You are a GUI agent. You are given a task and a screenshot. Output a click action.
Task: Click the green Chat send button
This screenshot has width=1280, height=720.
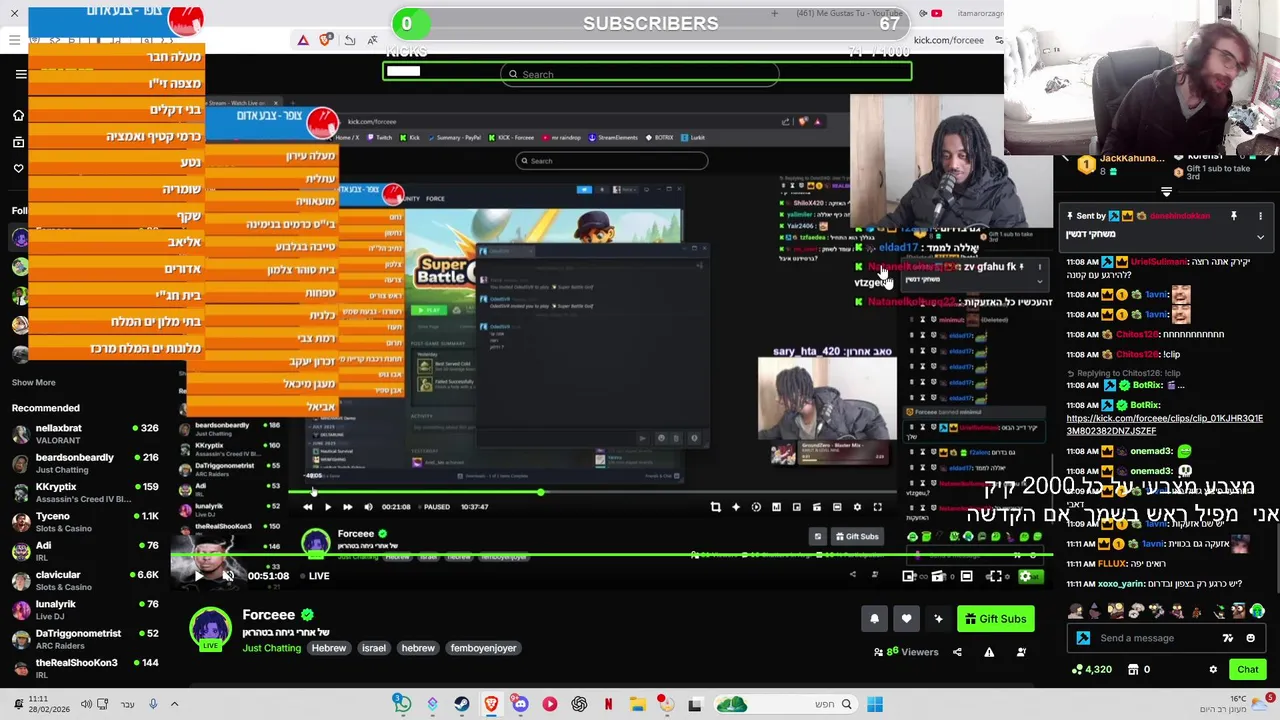tap(1248, 670)
